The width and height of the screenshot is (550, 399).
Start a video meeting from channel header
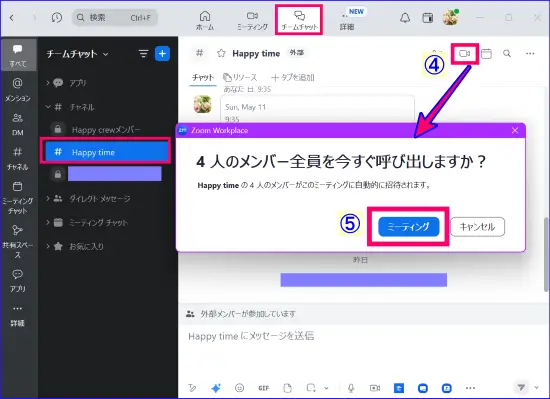[464, 54]
